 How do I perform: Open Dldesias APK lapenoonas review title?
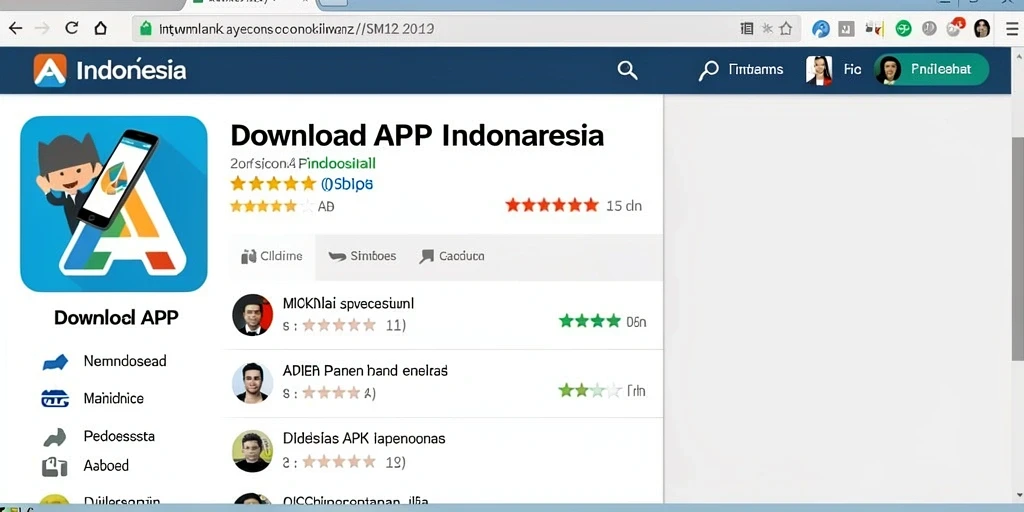point(364,438)
